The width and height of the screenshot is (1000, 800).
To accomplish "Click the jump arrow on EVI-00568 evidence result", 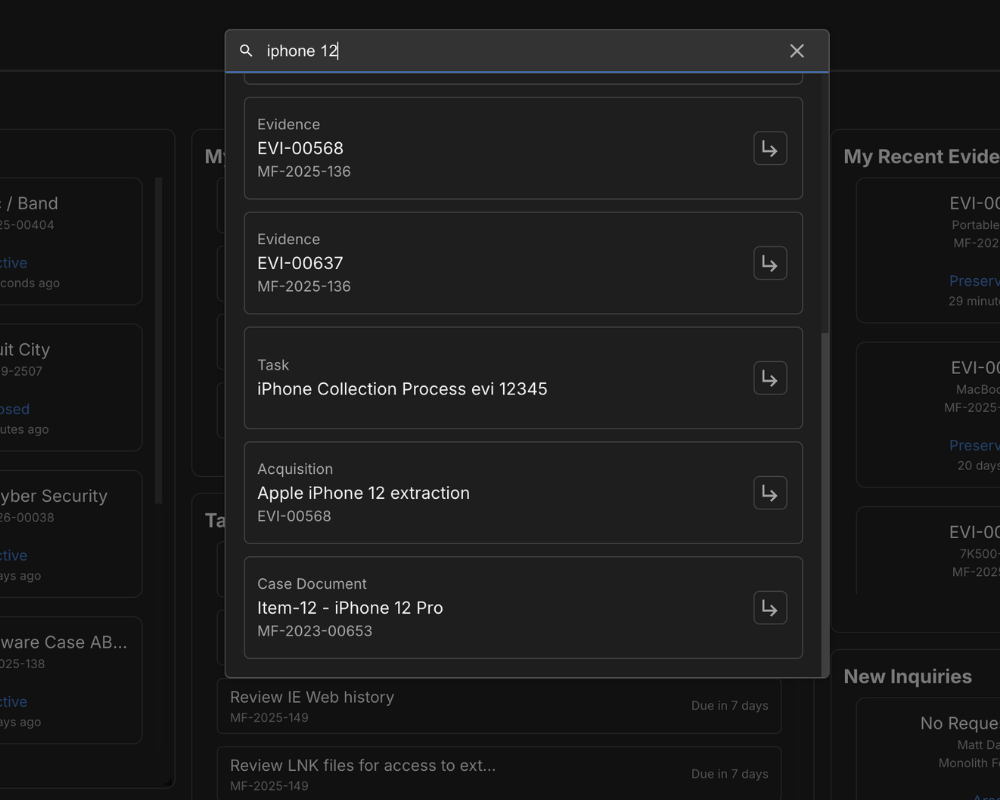I will (x=770, y=148).
